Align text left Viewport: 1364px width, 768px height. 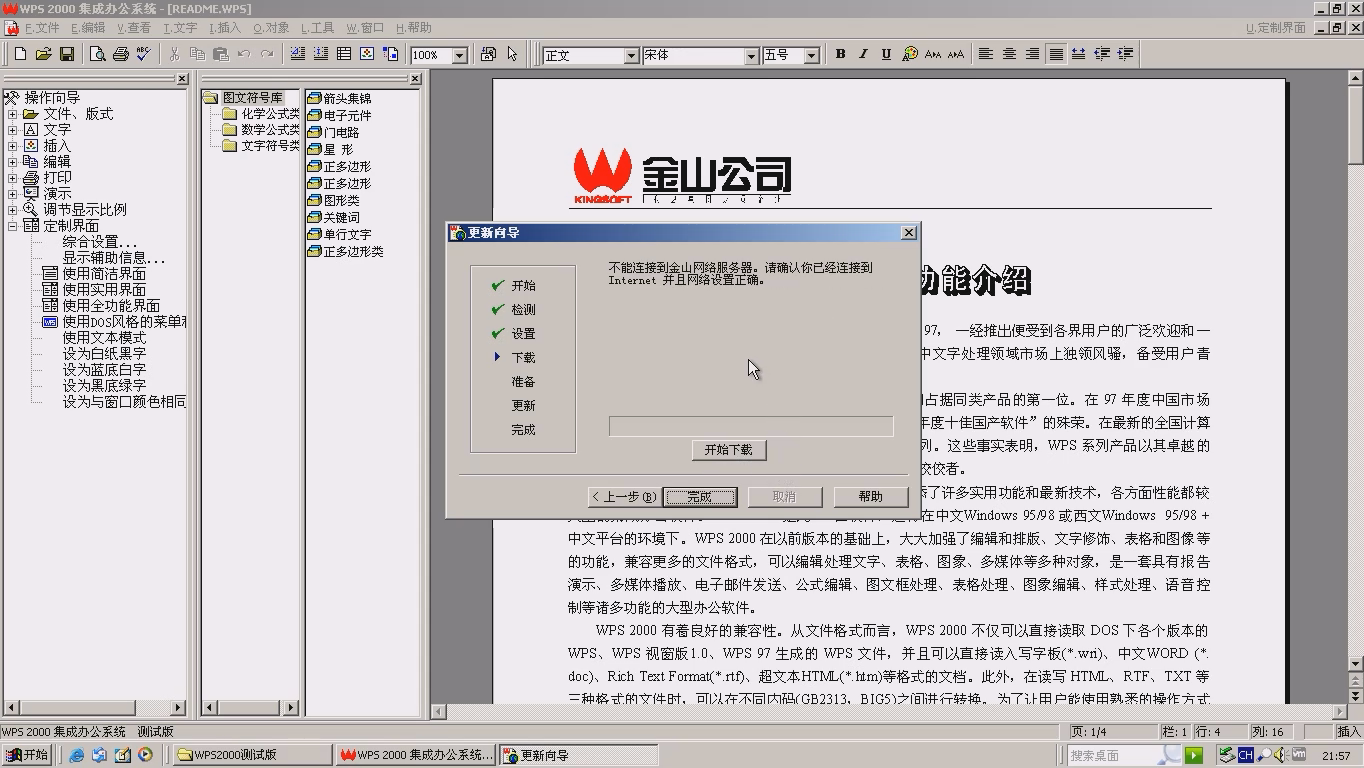tap(986, 54)
